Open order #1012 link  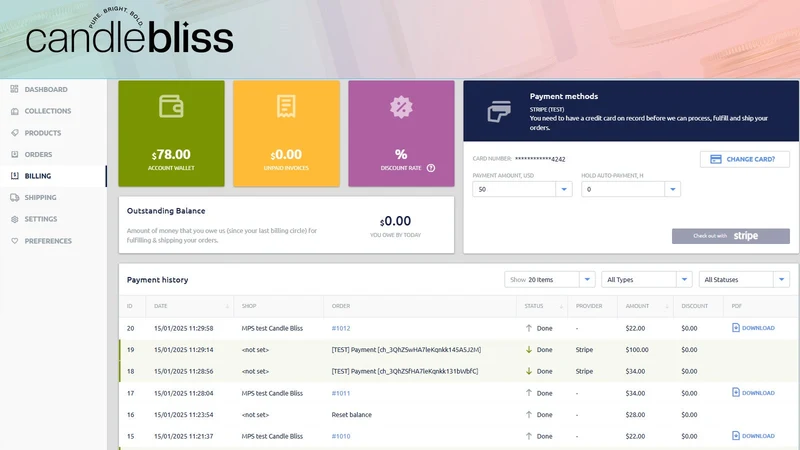[x=341, y=328]
